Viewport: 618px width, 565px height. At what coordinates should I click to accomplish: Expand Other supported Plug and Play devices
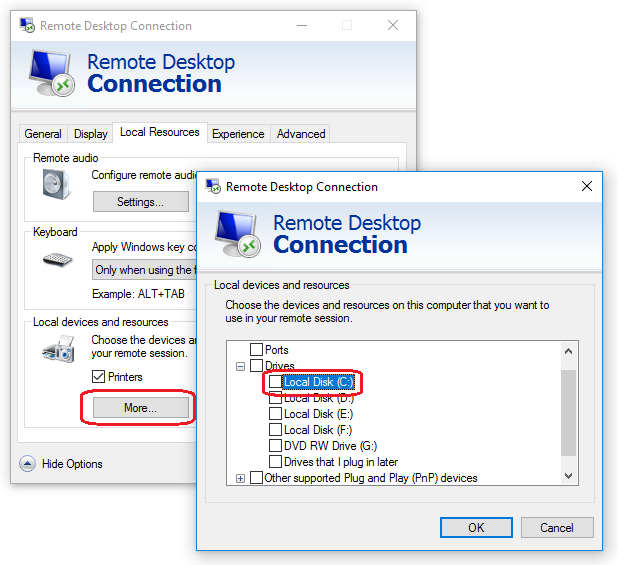(x=240, y=479)
